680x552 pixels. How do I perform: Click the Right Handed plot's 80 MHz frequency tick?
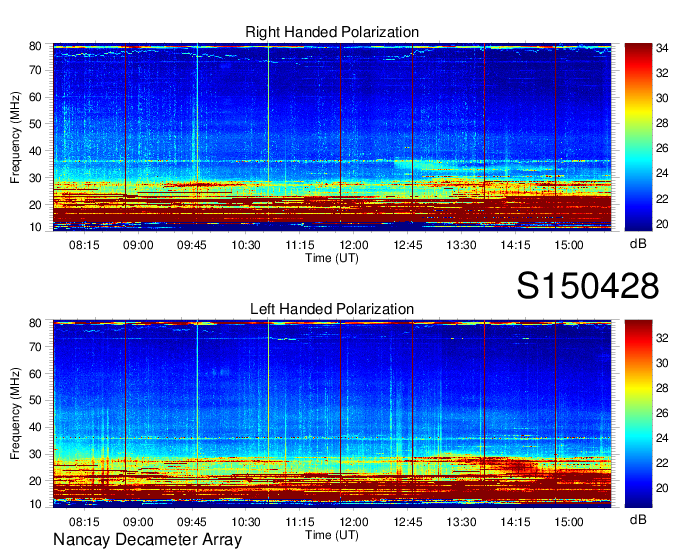pos(35,46)
